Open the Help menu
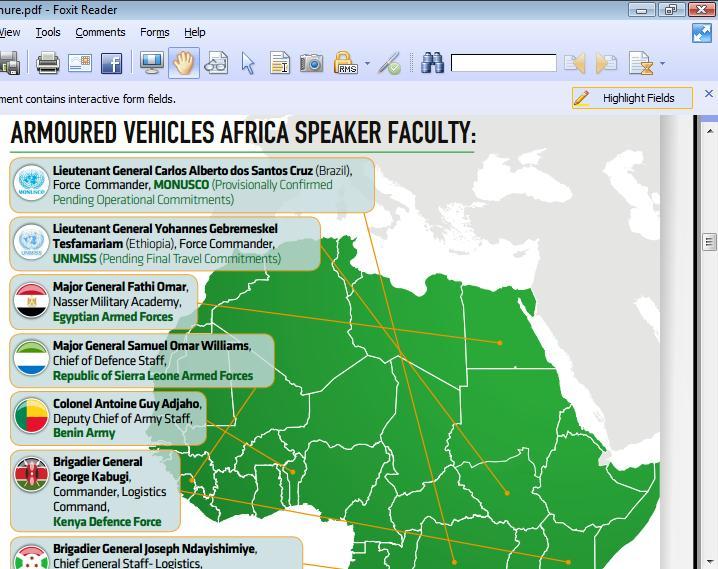 (195, 33)
